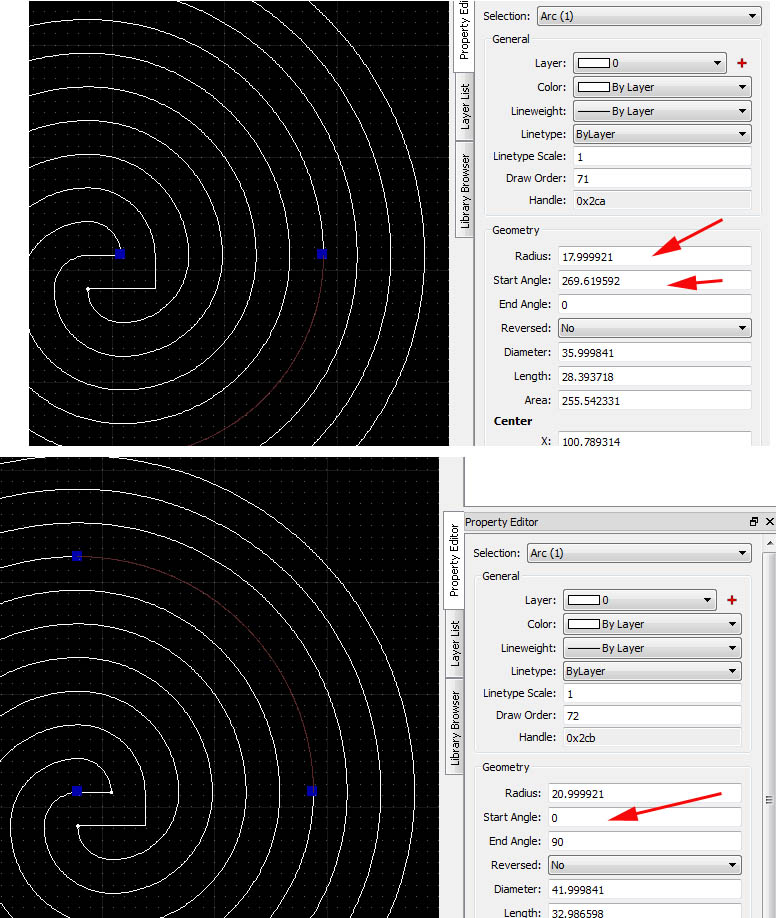
Task: Click Length field showing 32.986598
Action: coord(644,912)
